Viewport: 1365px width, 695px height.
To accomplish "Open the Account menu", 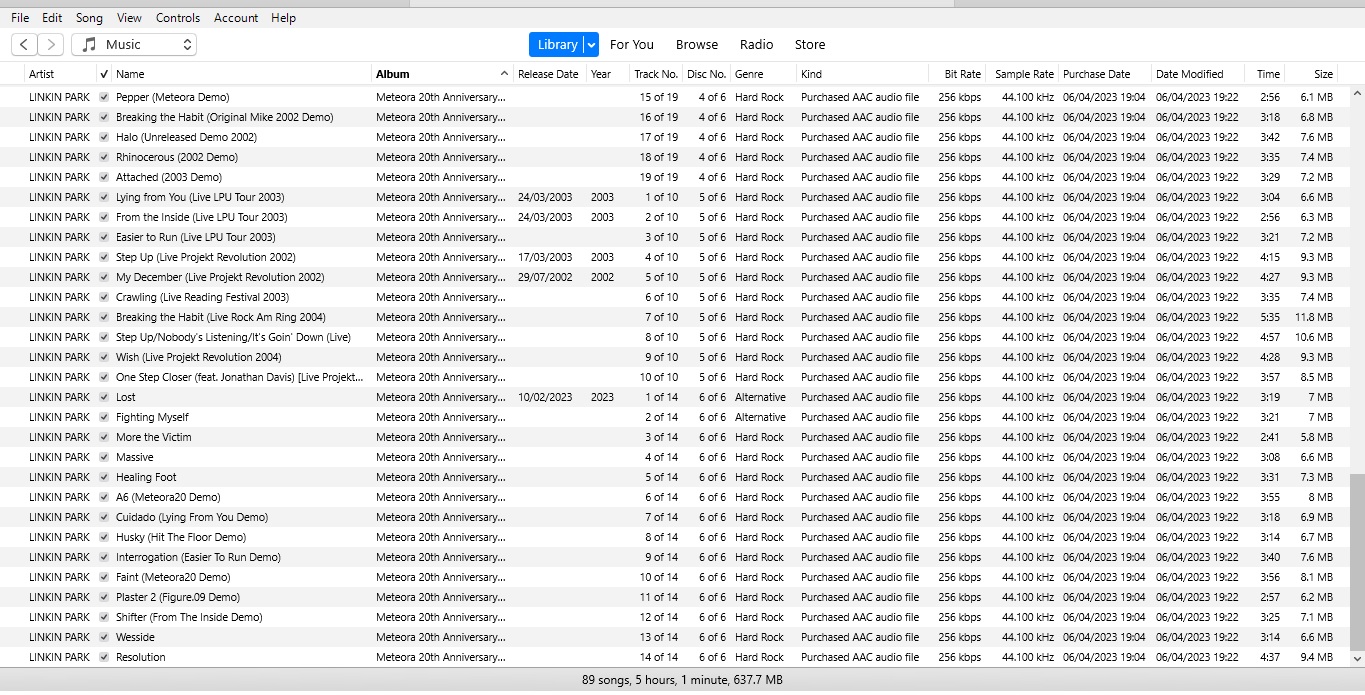I will tap(236, 18).
